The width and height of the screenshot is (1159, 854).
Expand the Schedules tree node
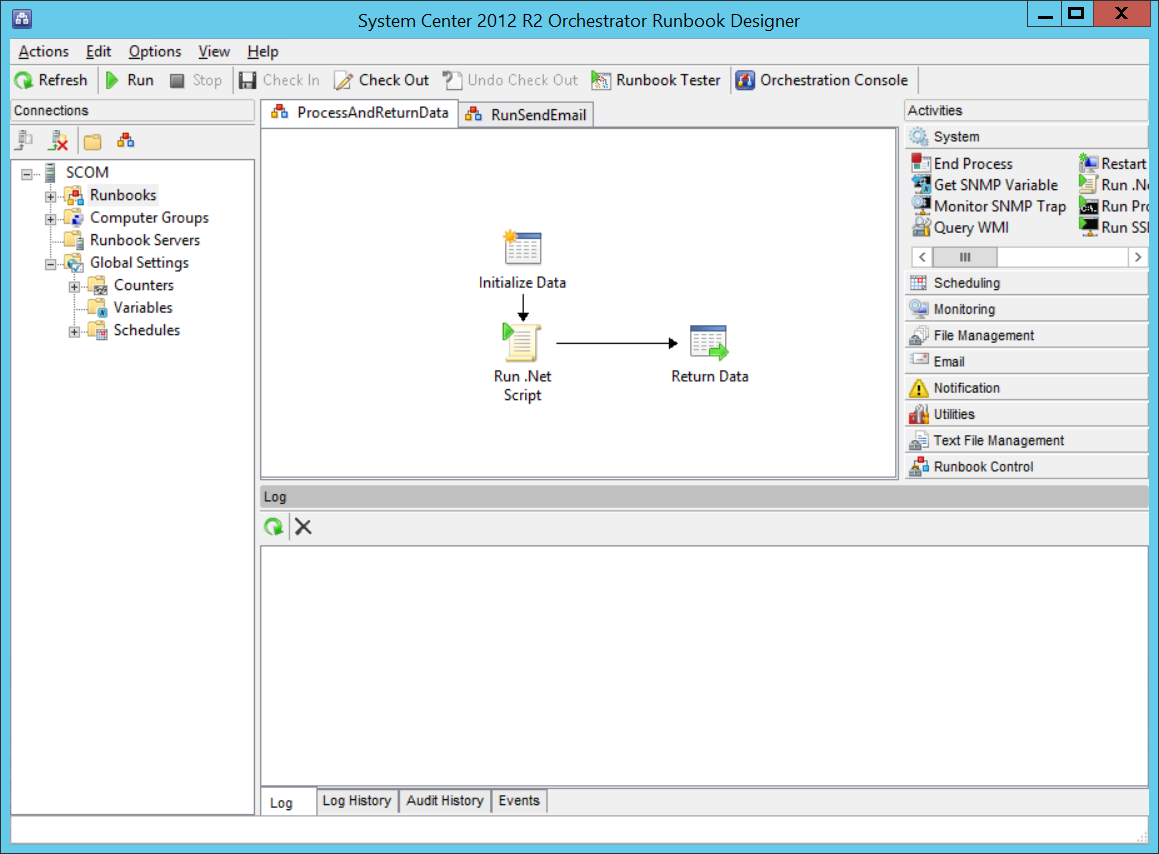coord(74,332)
